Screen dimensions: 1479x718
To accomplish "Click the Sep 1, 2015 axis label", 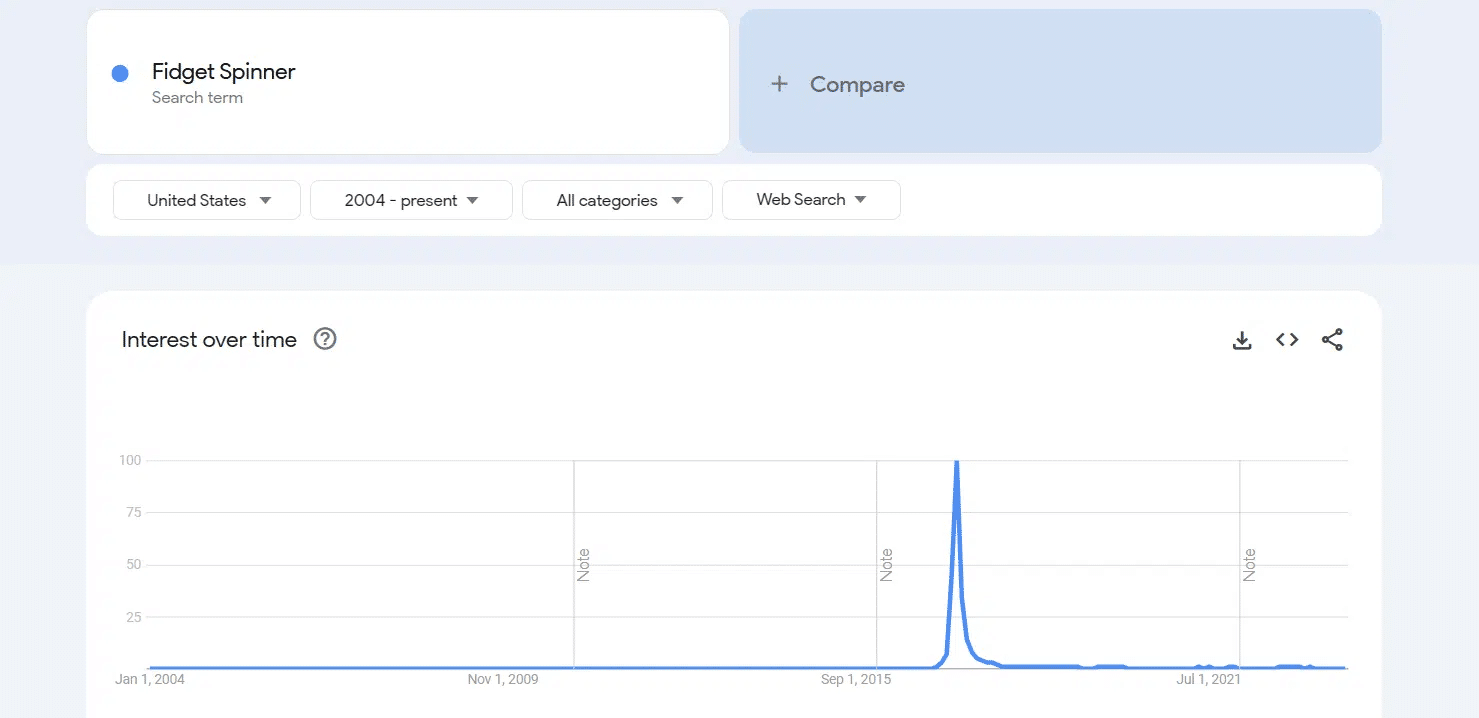I will [x=855, y=680].
